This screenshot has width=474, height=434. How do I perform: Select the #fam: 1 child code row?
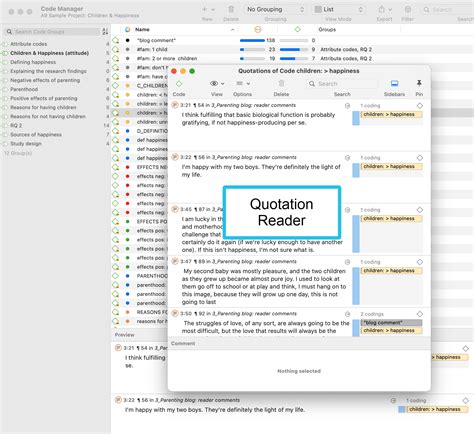[292, 49]
